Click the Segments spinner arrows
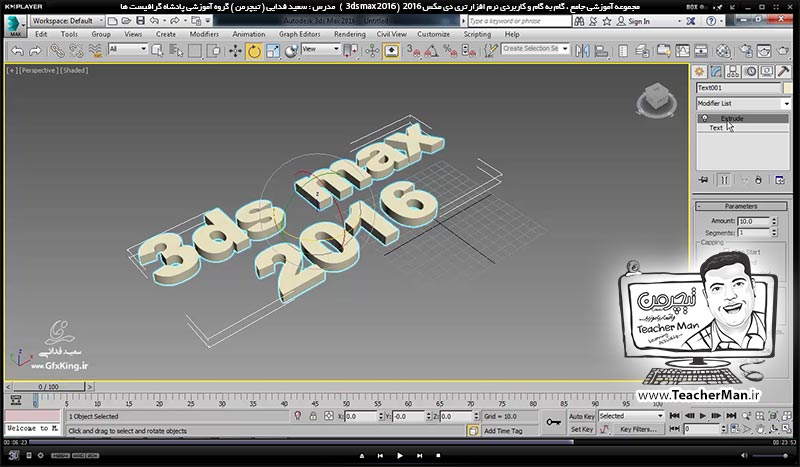The width and height of the screenshot is (800, 467). pyautogui.click(x=774, y=233)
